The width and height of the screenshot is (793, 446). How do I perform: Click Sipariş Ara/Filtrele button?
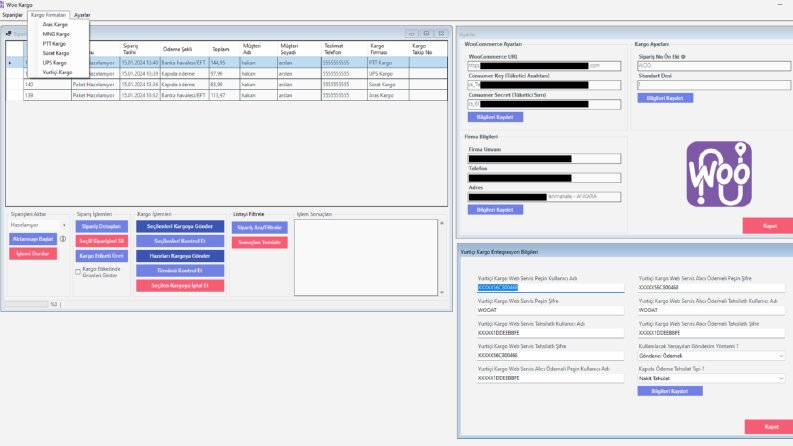coord(259,228)
